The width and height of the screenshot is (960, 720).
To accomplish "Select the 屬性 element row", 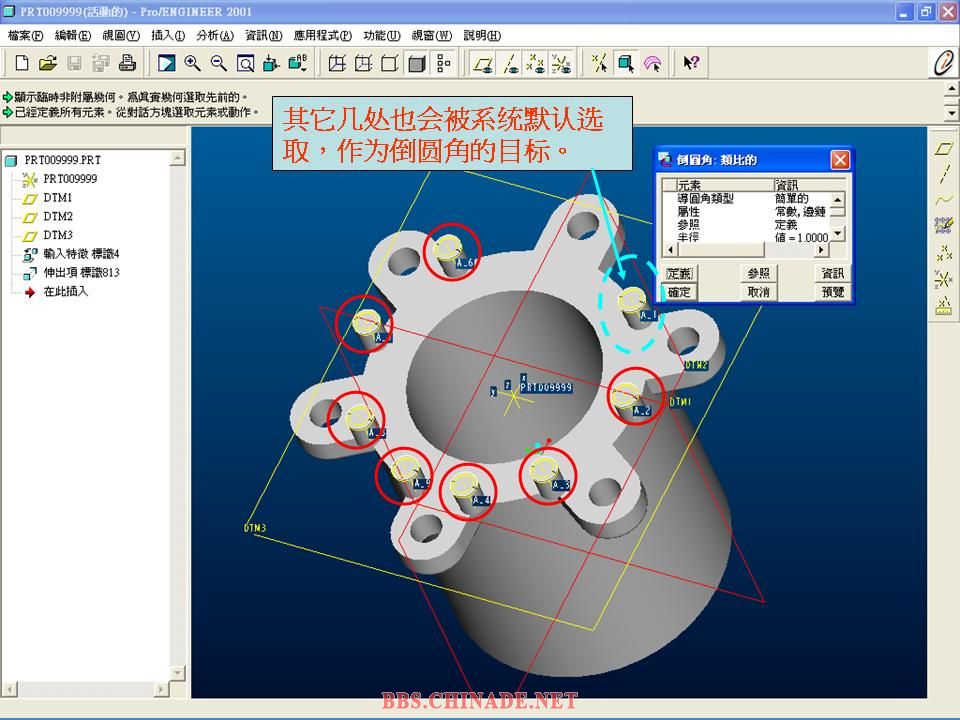I will pyautogui.click(x=746, y=211).
